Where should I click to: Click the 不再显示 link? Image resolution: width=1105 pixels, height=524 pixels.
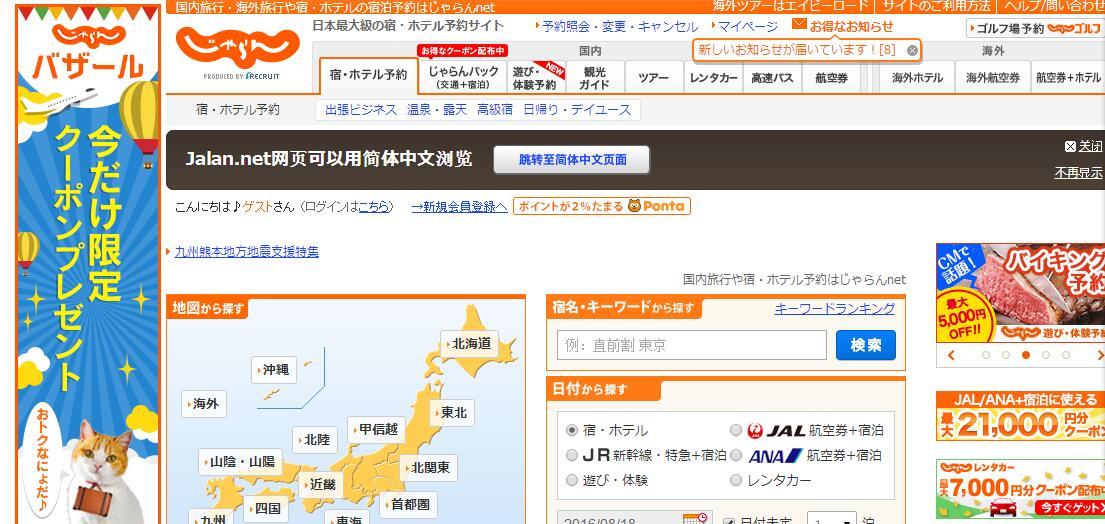coord(1079,173)
